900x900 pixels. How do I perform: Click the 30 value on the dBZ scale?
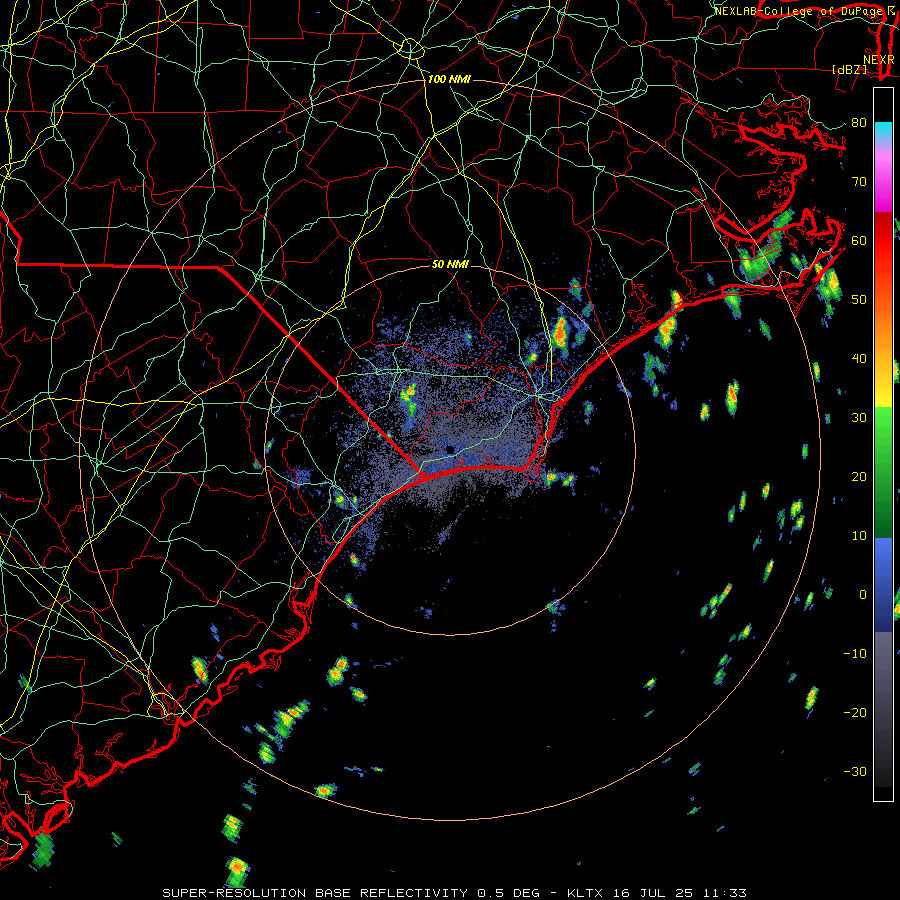859,417
